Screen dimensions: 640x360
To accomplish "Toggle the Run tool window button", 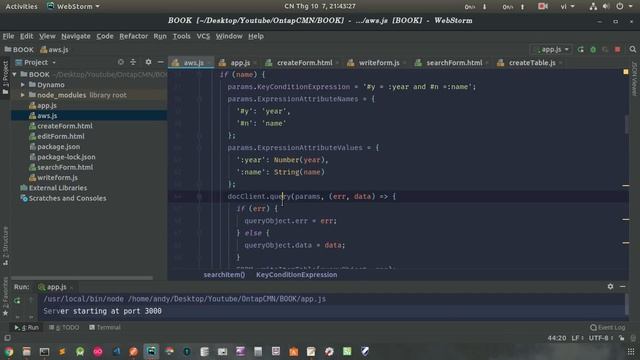I will [27, 327].
